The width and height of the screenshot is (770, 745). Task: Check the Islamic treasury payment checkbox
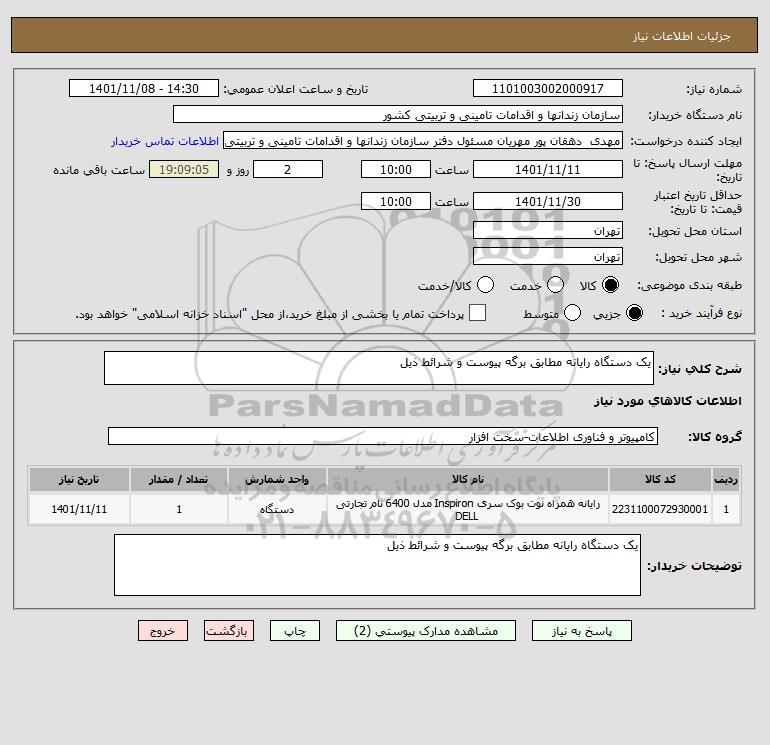pos(477,313)
